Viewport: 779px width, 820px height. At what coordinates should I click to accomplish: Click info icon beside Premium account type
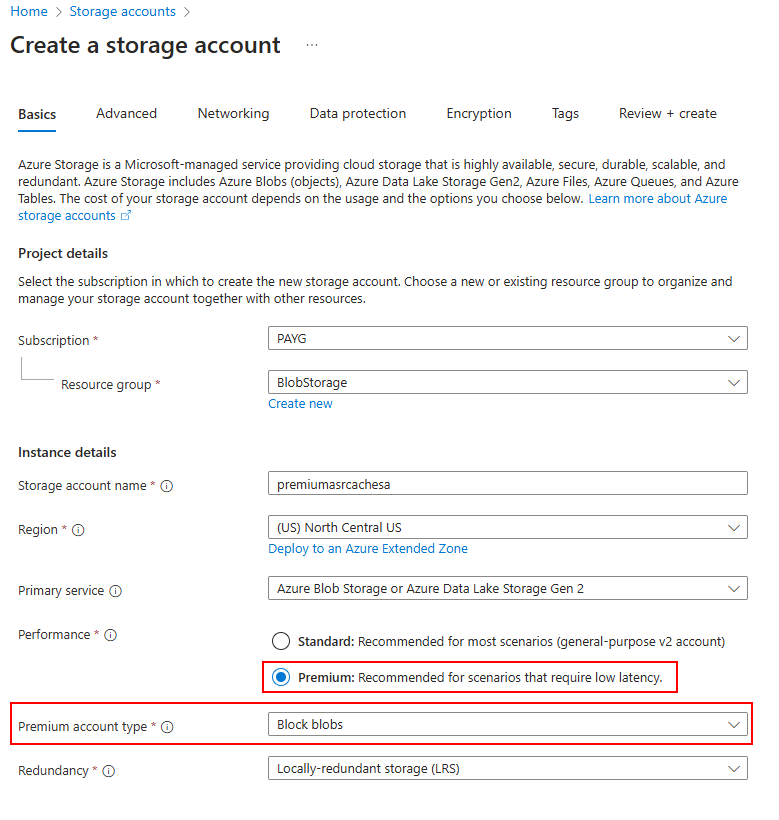coord(167,727)
